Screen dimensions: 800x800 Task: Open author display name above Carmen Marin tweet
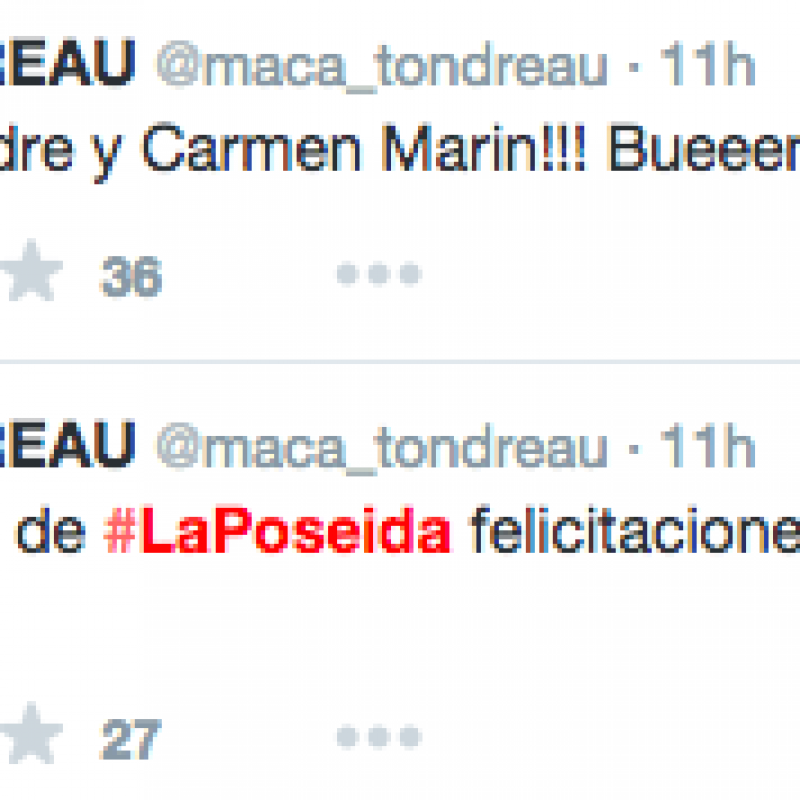pos(67,63)
